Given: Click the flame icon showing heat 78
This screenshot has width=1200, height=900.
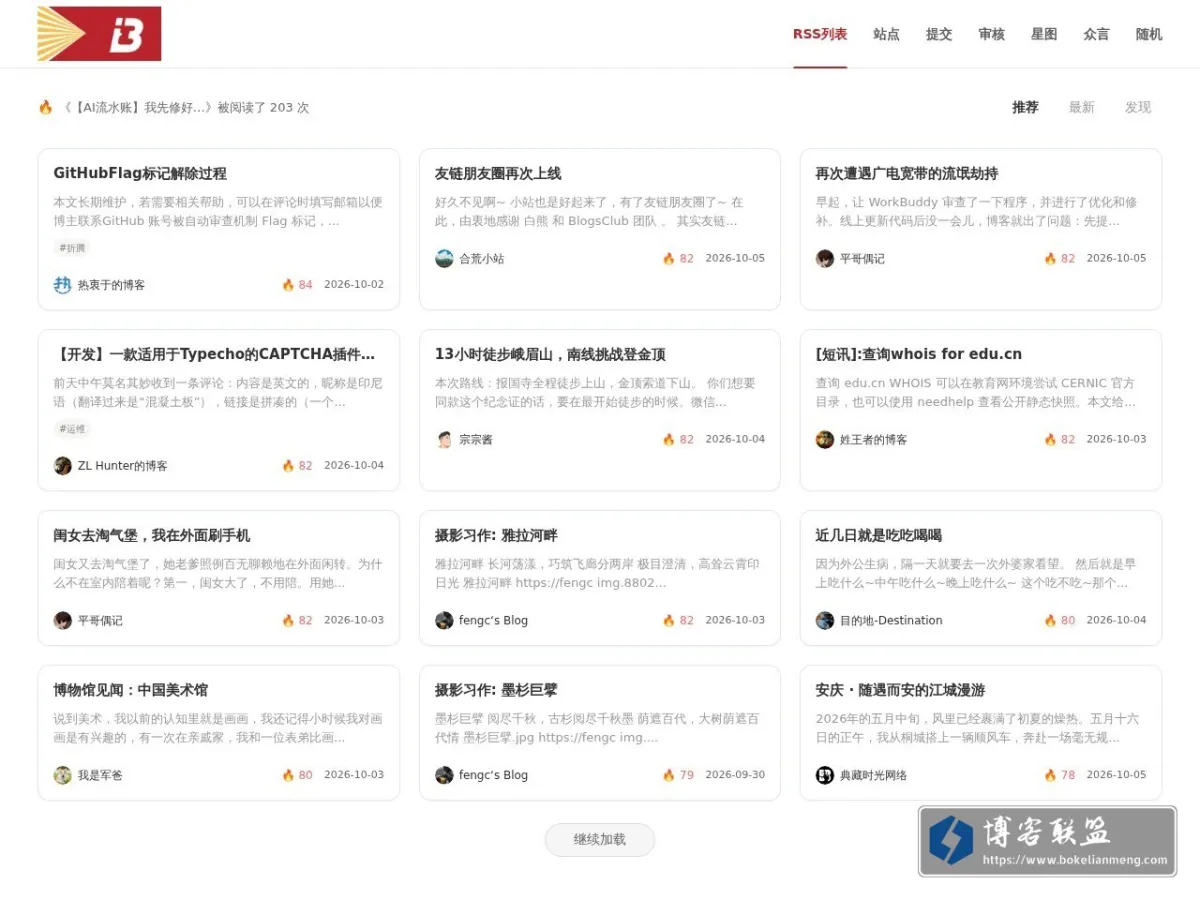Looking at the screenshot, I should pyautogui.click(x=1050, y=775).
